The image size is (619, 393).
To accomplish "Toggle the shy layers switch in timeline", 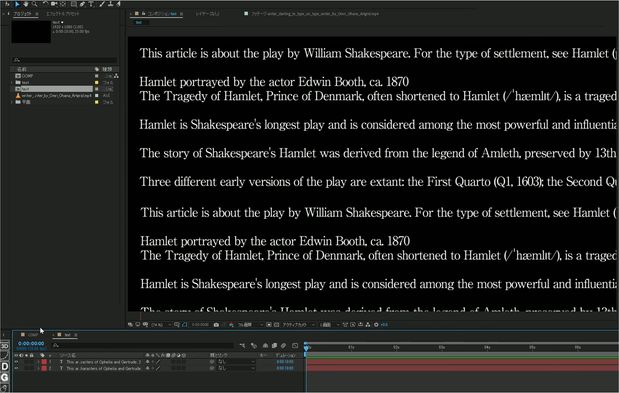I will coord(265,346).
